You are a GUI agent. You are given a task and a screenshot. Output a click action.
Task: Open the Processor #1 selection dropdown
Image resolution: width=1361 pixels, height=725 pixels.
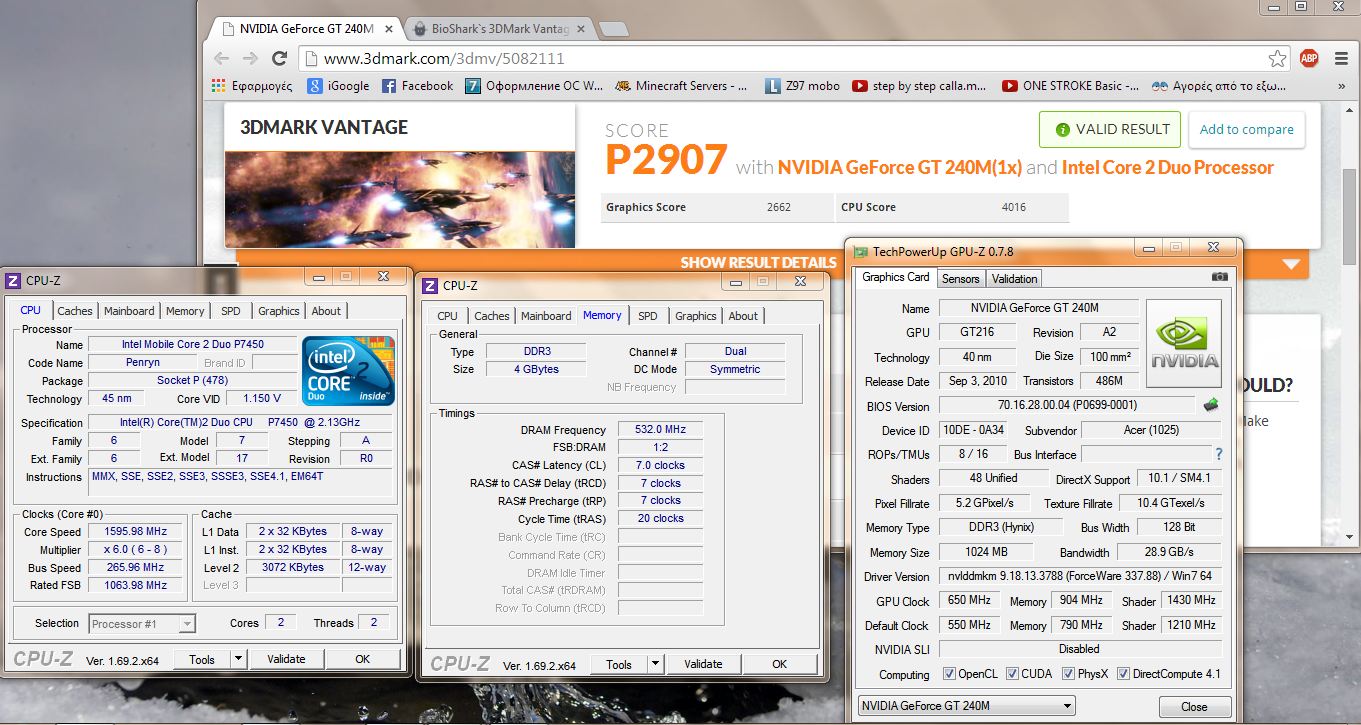click(x=142, y=623)
